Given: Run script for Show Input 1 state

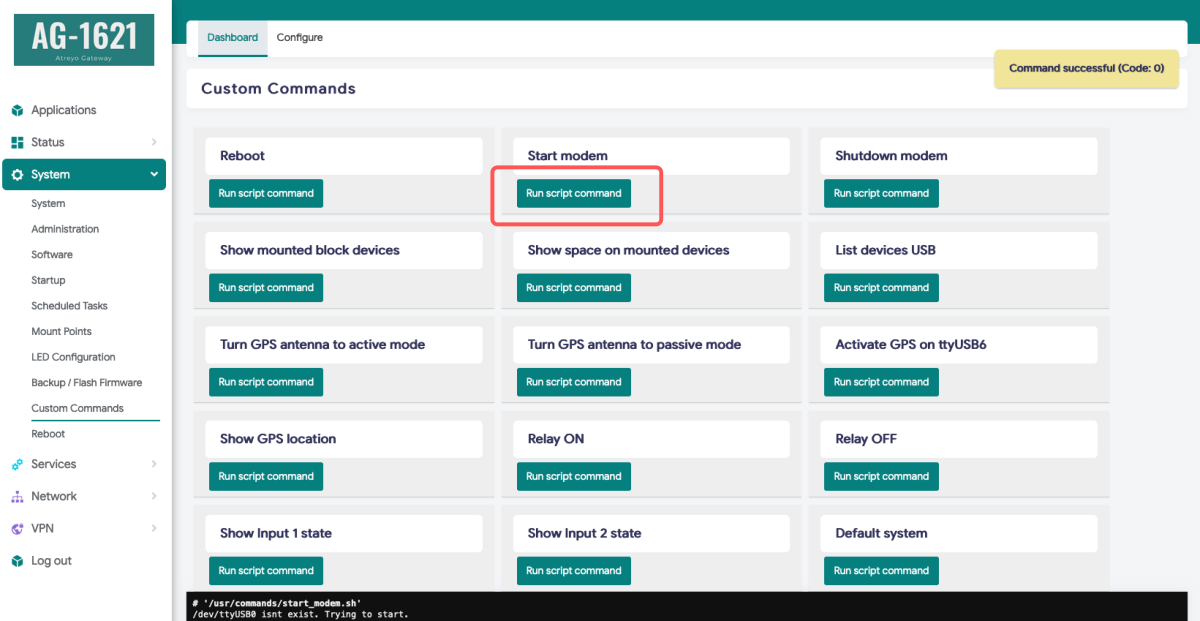Looking at the screenshot, I should (x=266, y=571).
